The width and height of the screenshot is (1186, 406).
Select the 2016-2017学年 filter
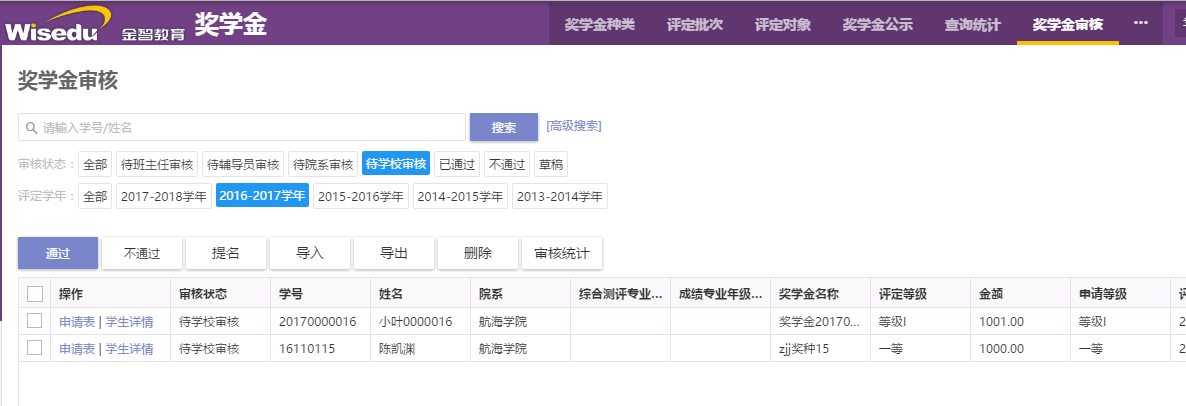[x=262, y=196]
